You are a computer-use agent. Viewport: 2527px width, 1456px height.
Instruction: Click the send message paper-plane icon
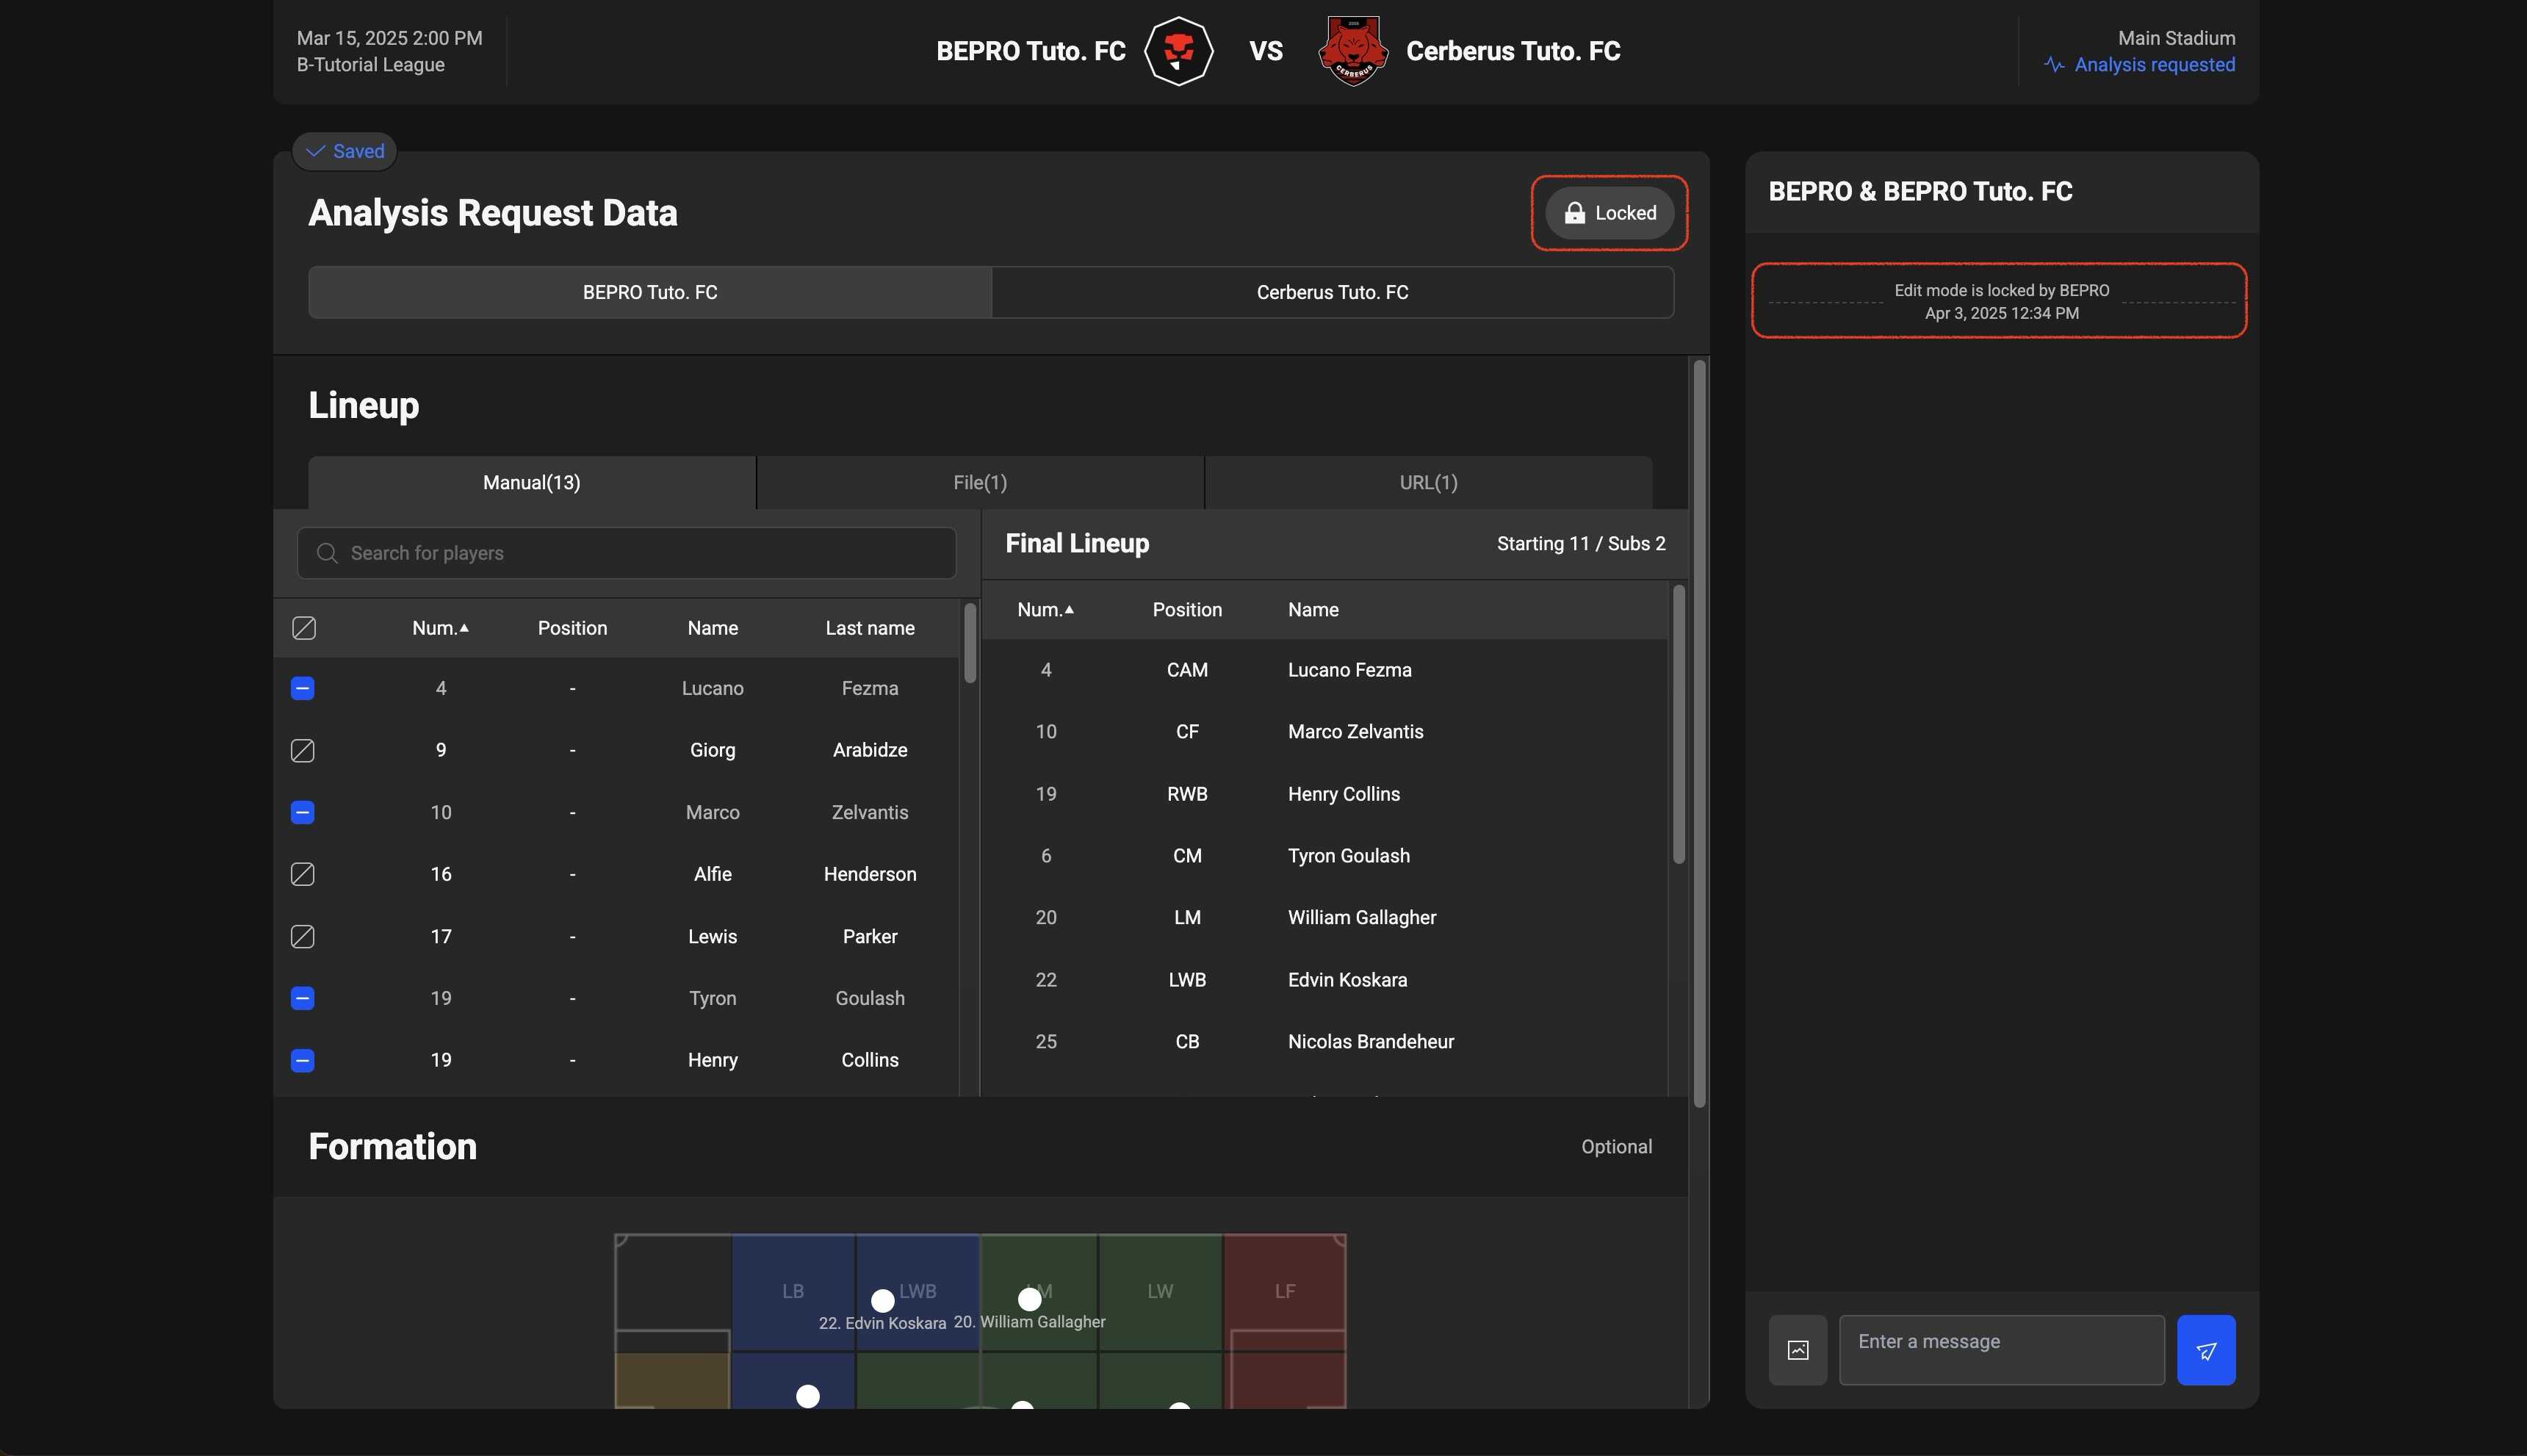pyautogui.click(x=2205, y=1350)
